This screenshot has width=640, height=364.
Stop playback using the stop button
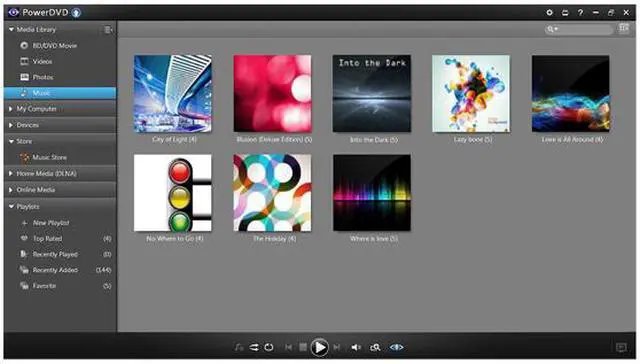pos(303,347)
